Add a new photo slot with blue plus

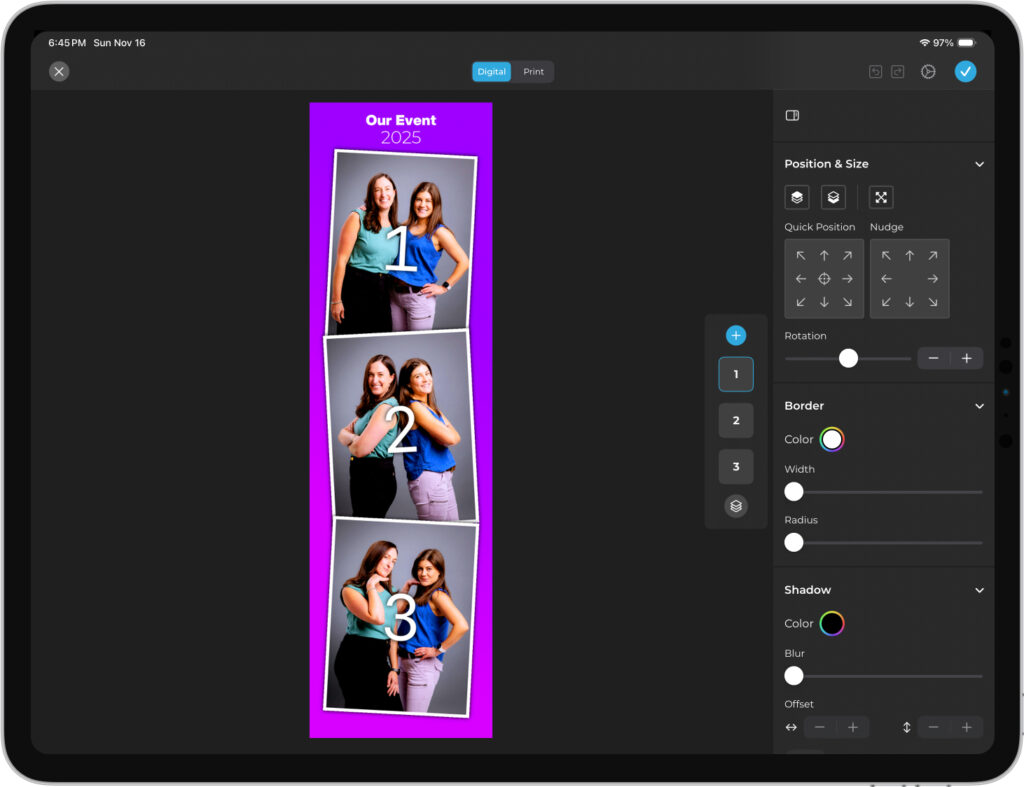click(x=736, y=336)
